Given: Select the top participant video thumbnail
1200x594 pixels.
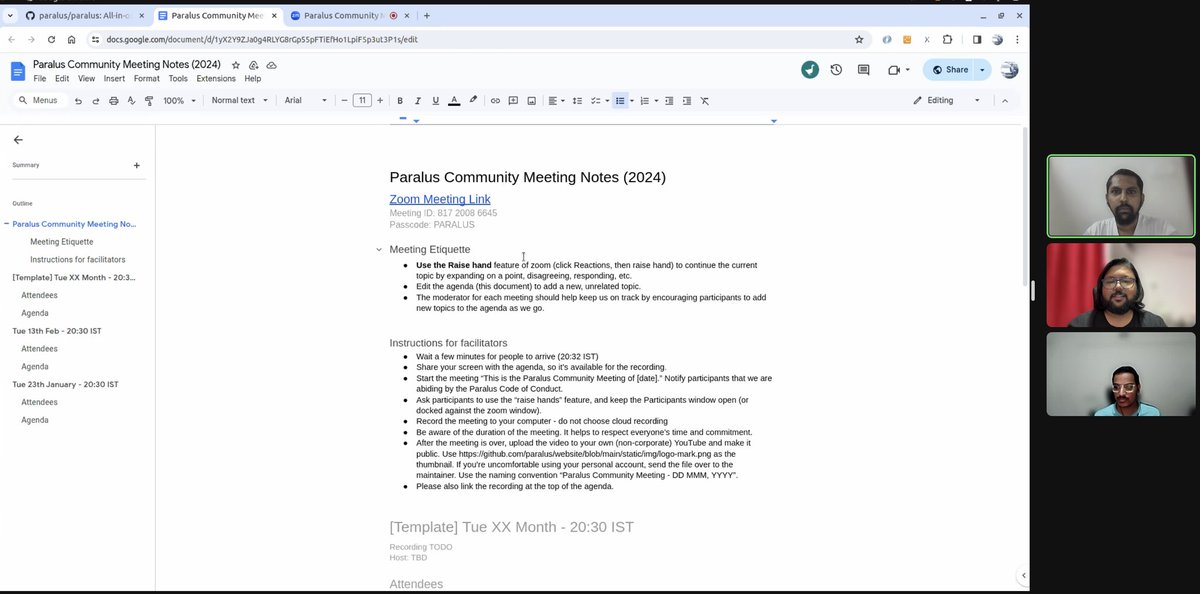Looking at the screenshot, I should pos(1121,196).
